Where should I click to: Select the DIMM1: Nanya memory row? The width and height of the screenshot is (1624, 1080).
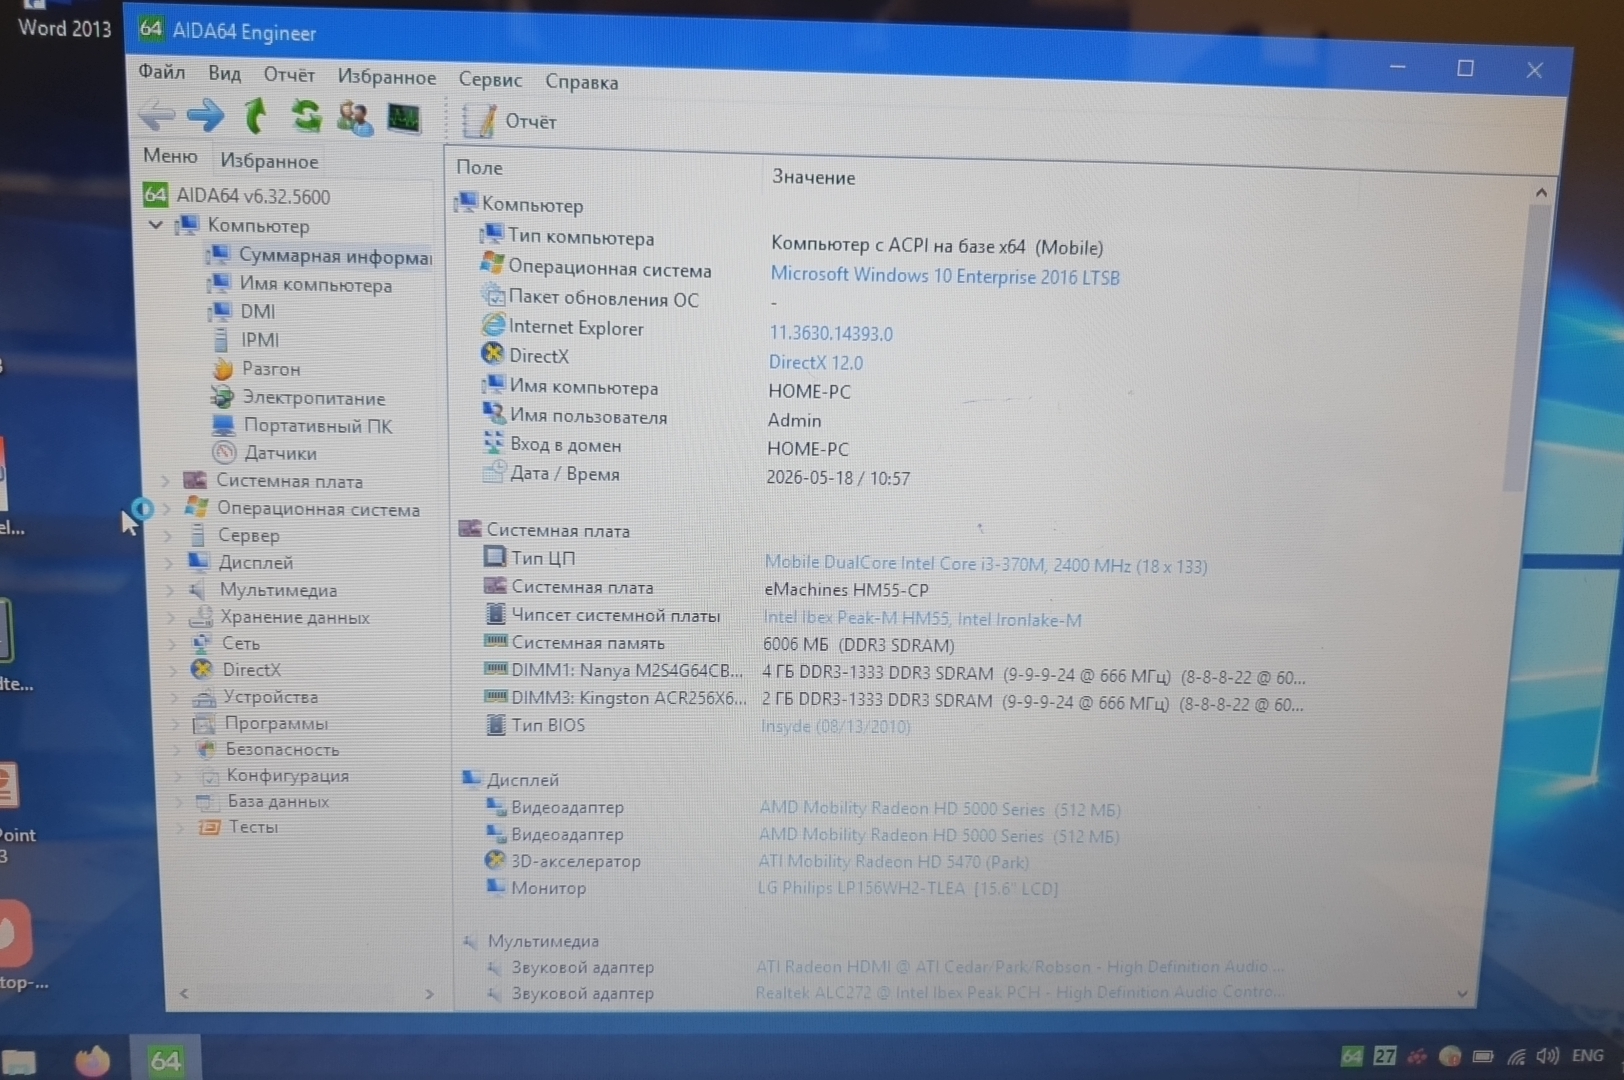(x=894, y=673)
